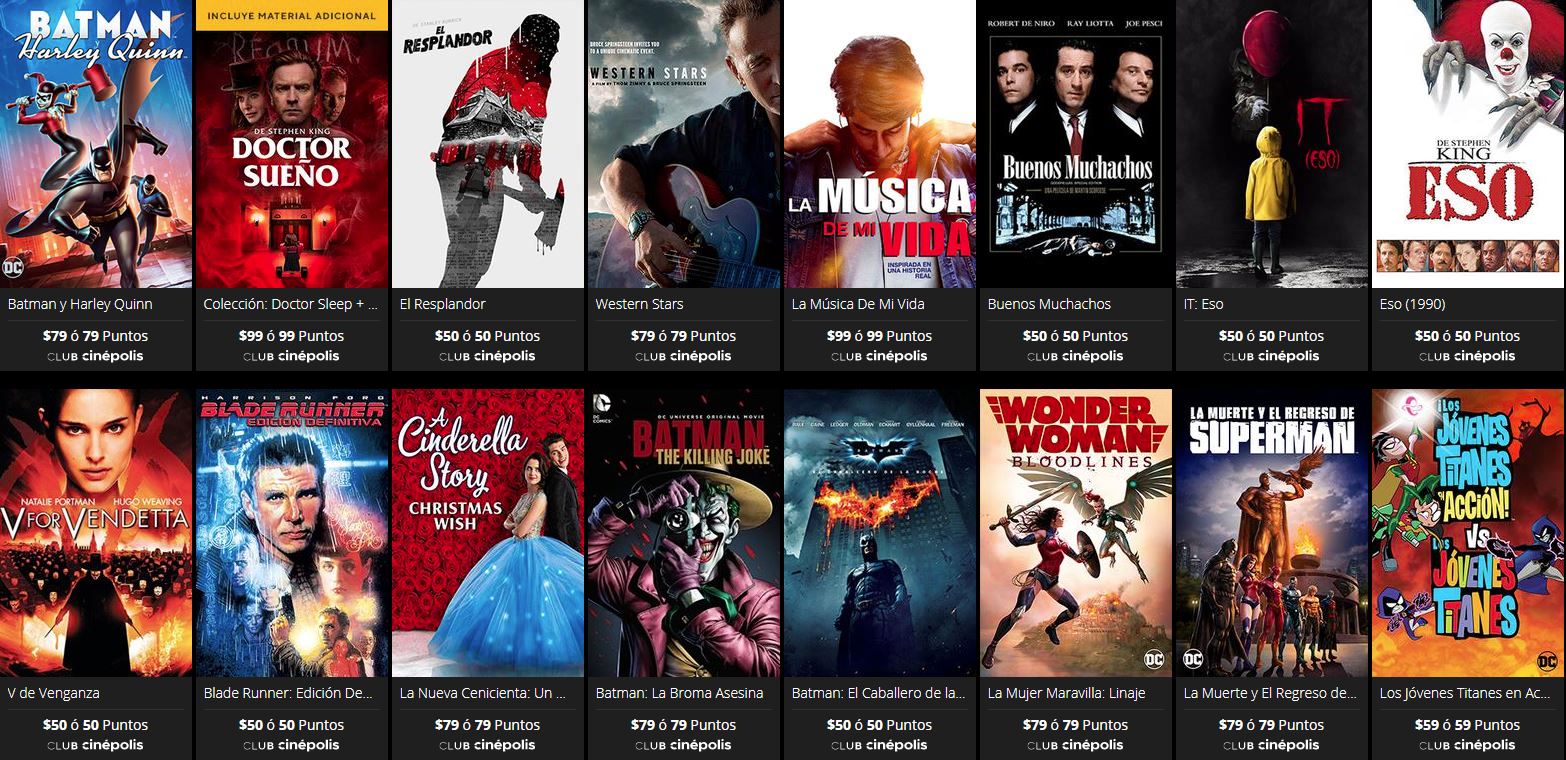Select the Buenos Muchachos poster
The width and height of the screenshot is (1566, 760).
tap(1076, 144)
